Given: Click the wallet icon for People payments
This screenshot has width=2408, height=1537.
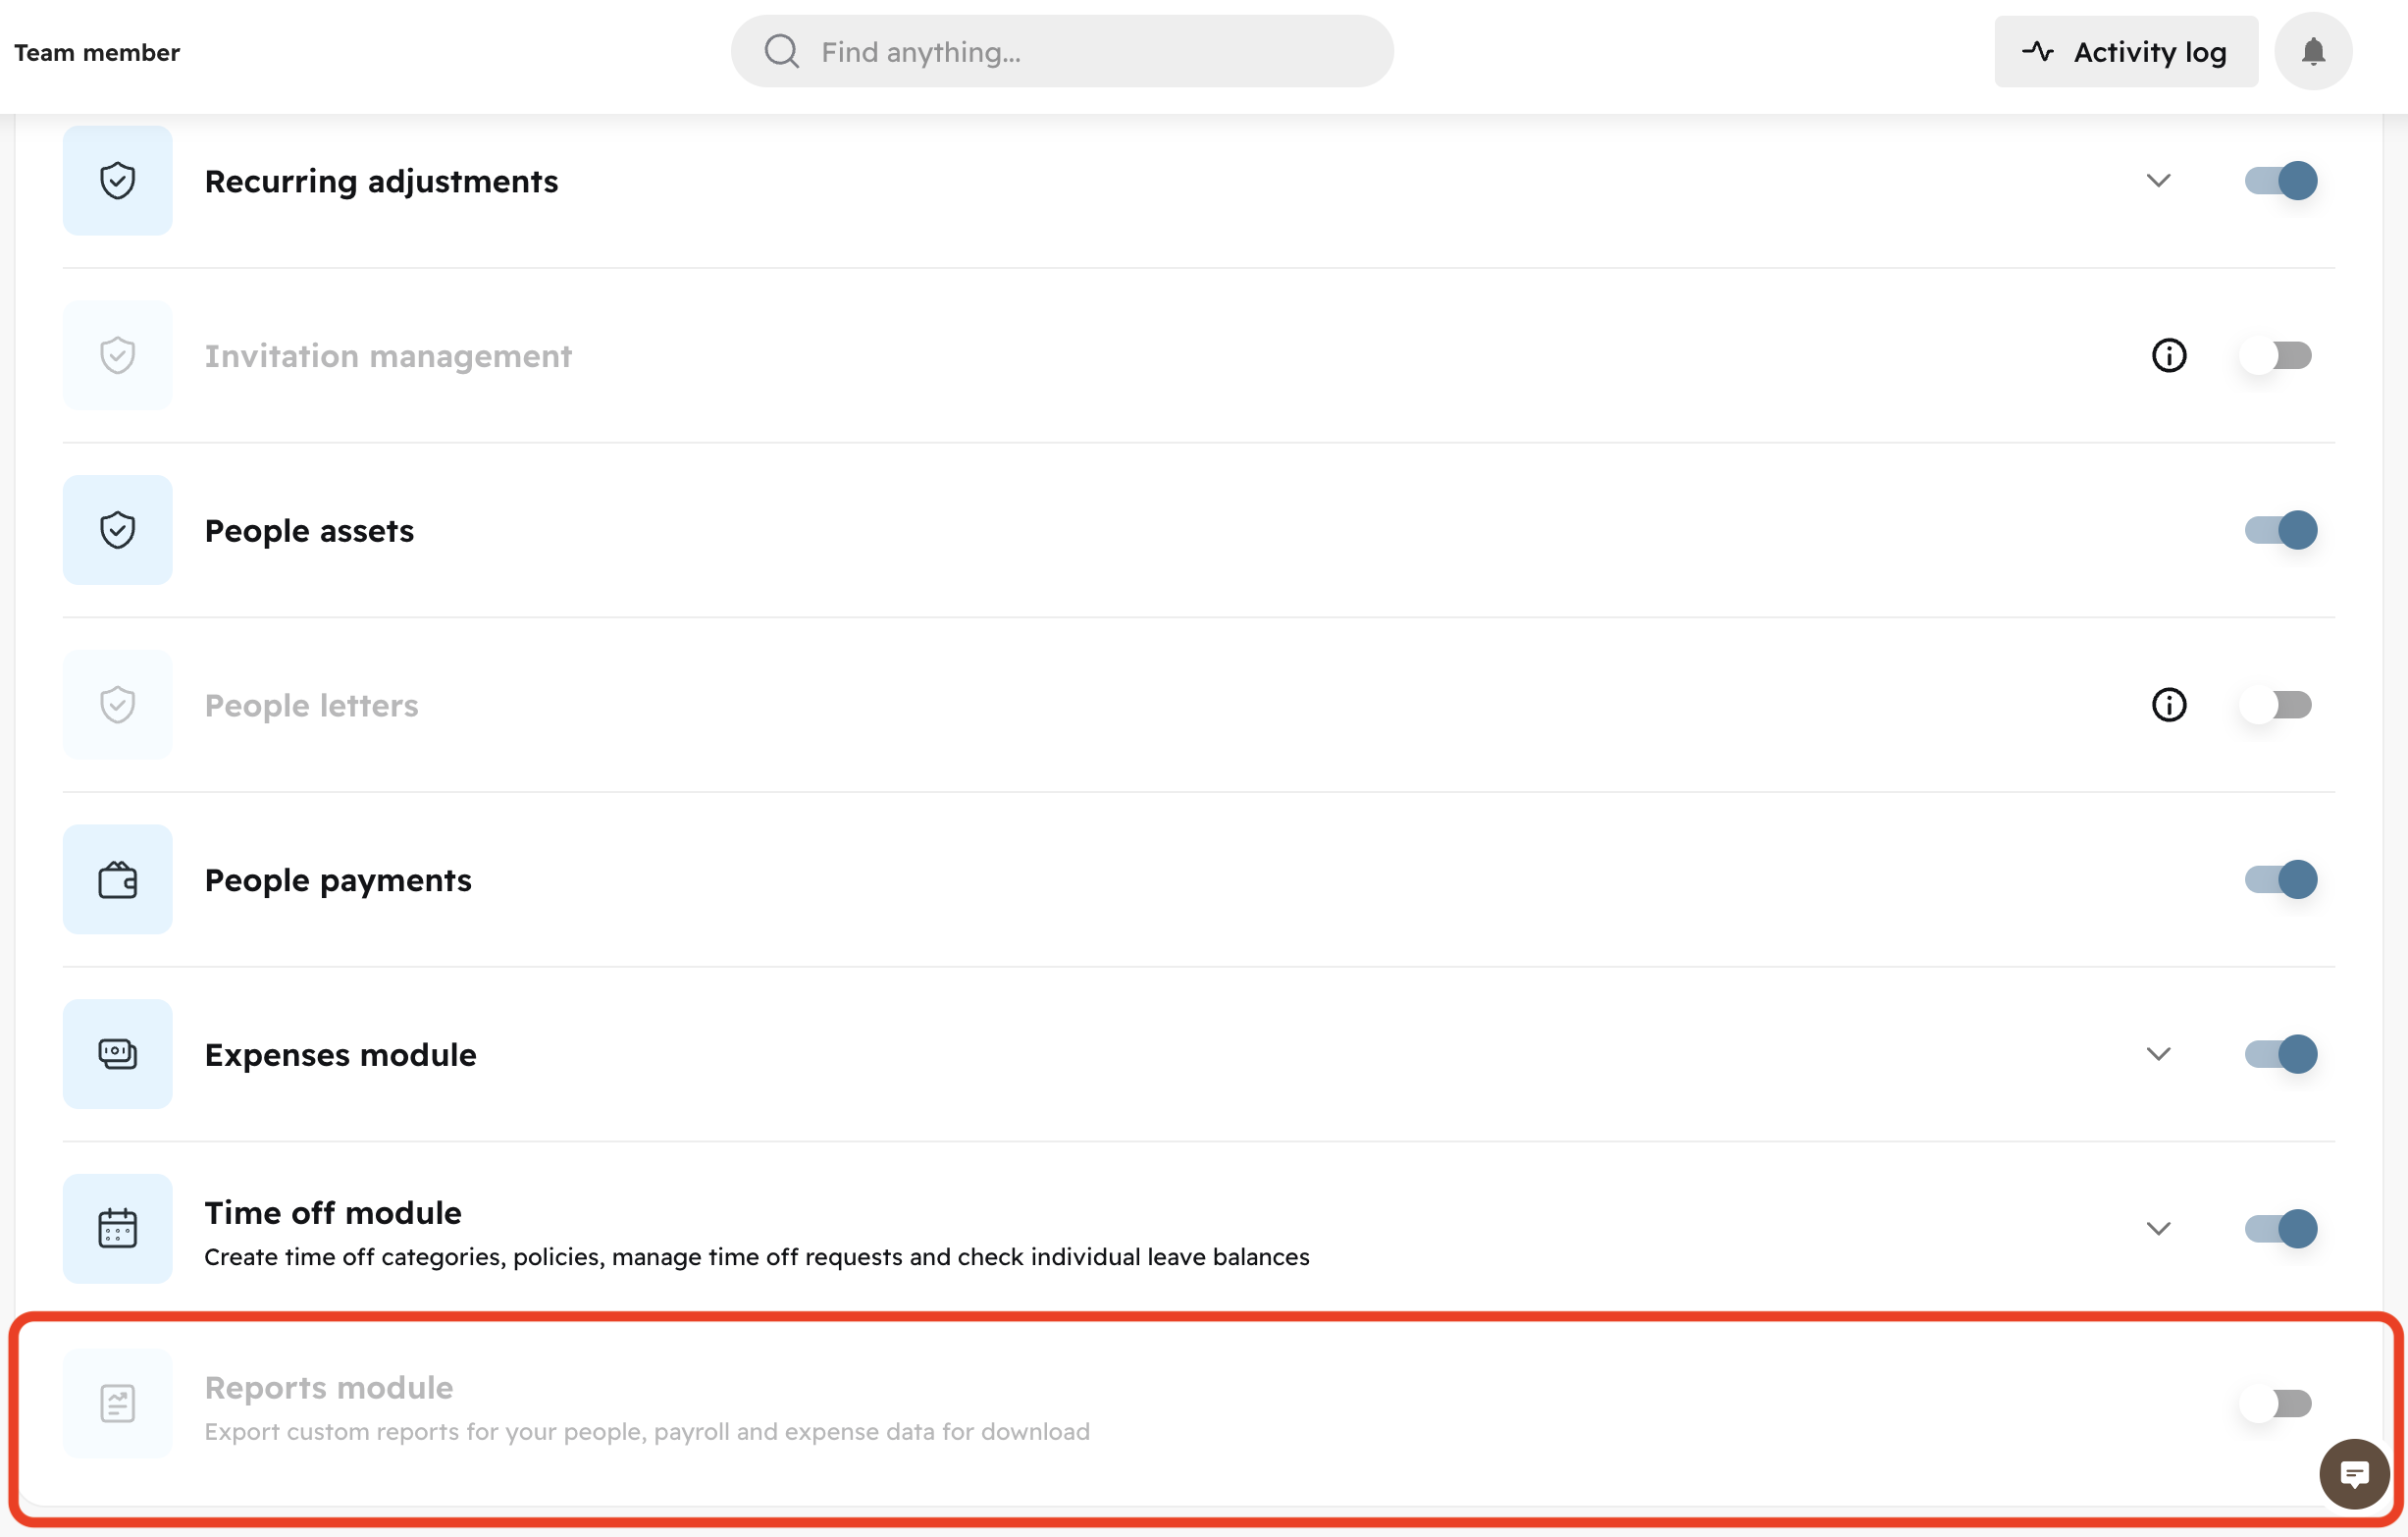Looking at the screenshot, I should coord(117,879).
